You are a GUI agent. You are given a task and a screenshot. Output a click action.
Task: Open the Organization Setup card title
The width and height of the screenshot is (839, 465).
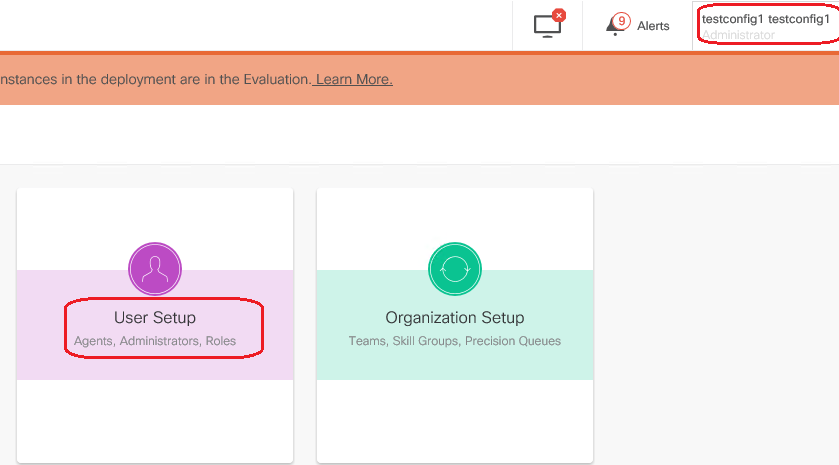pyautogui.click(x=455, y=317)
